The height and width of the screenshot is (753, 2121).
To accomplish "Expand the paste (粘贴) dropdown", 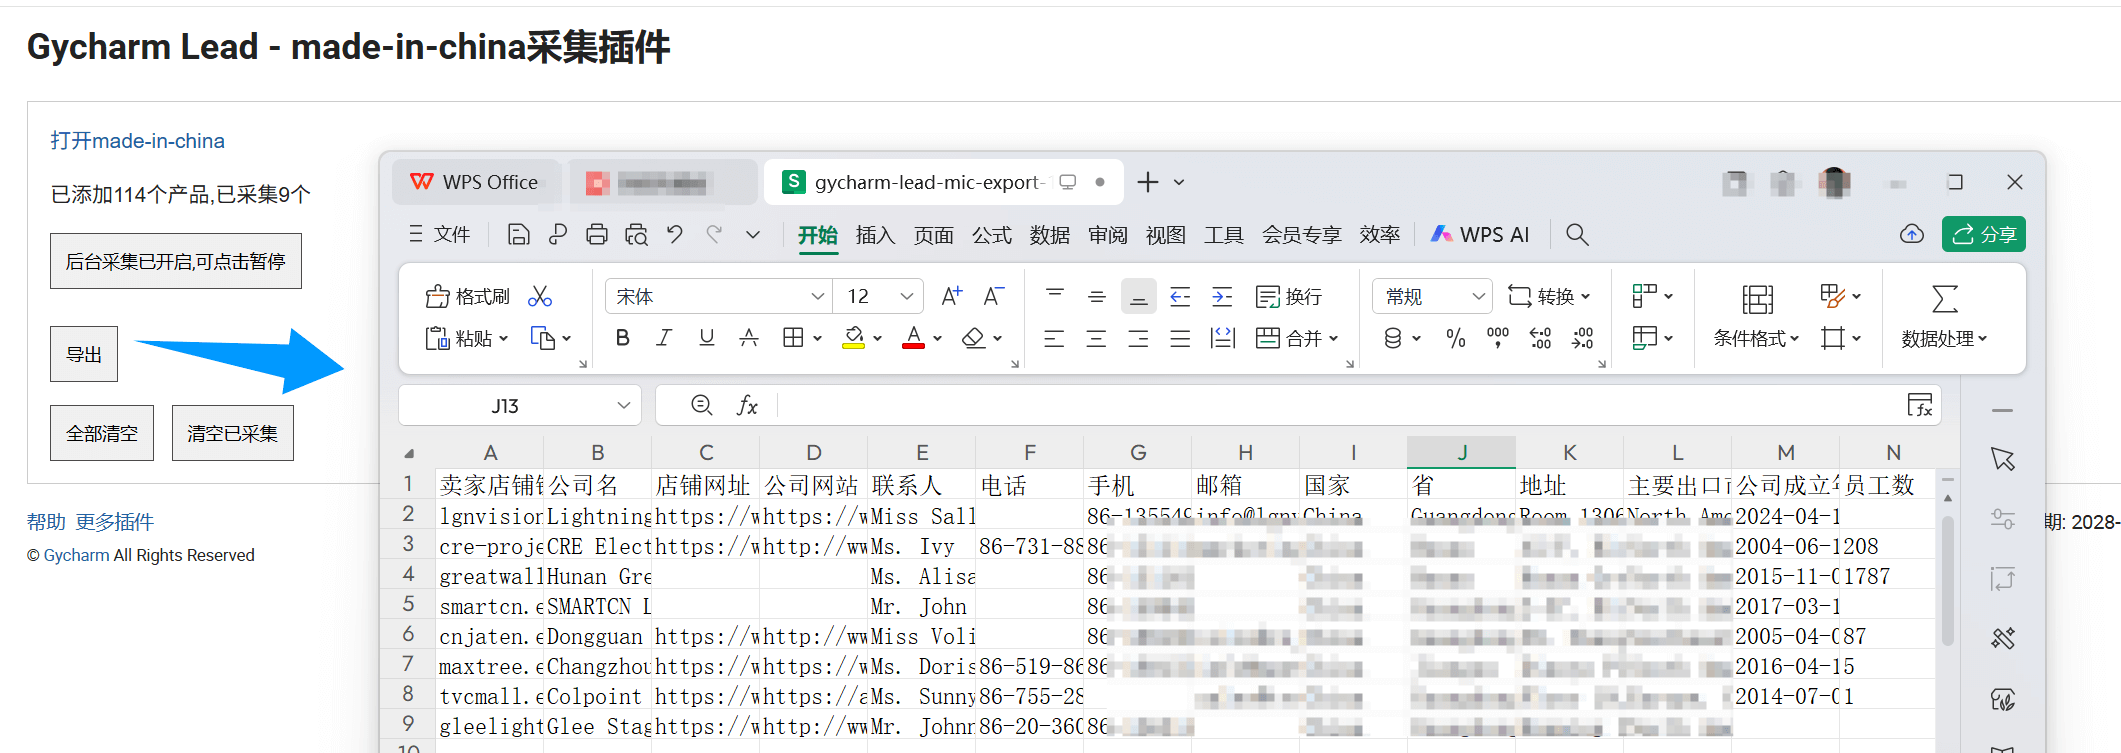I will [x=503, y=339].
